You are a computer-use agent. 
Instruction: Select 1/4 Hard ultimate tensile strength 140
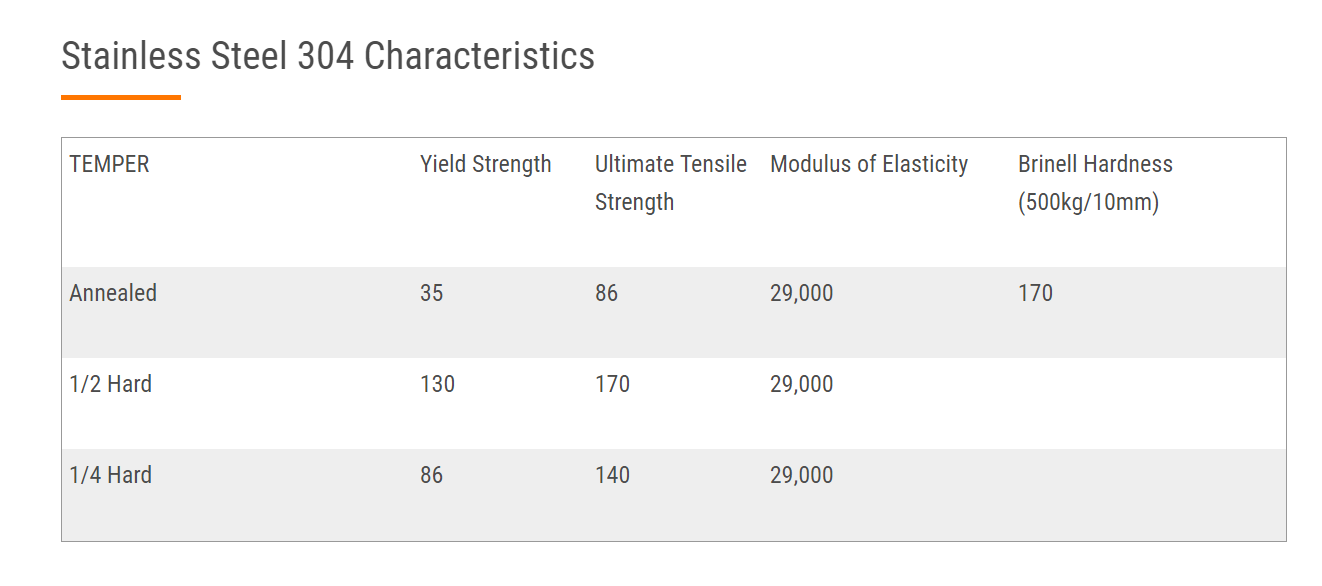(612, 475)
